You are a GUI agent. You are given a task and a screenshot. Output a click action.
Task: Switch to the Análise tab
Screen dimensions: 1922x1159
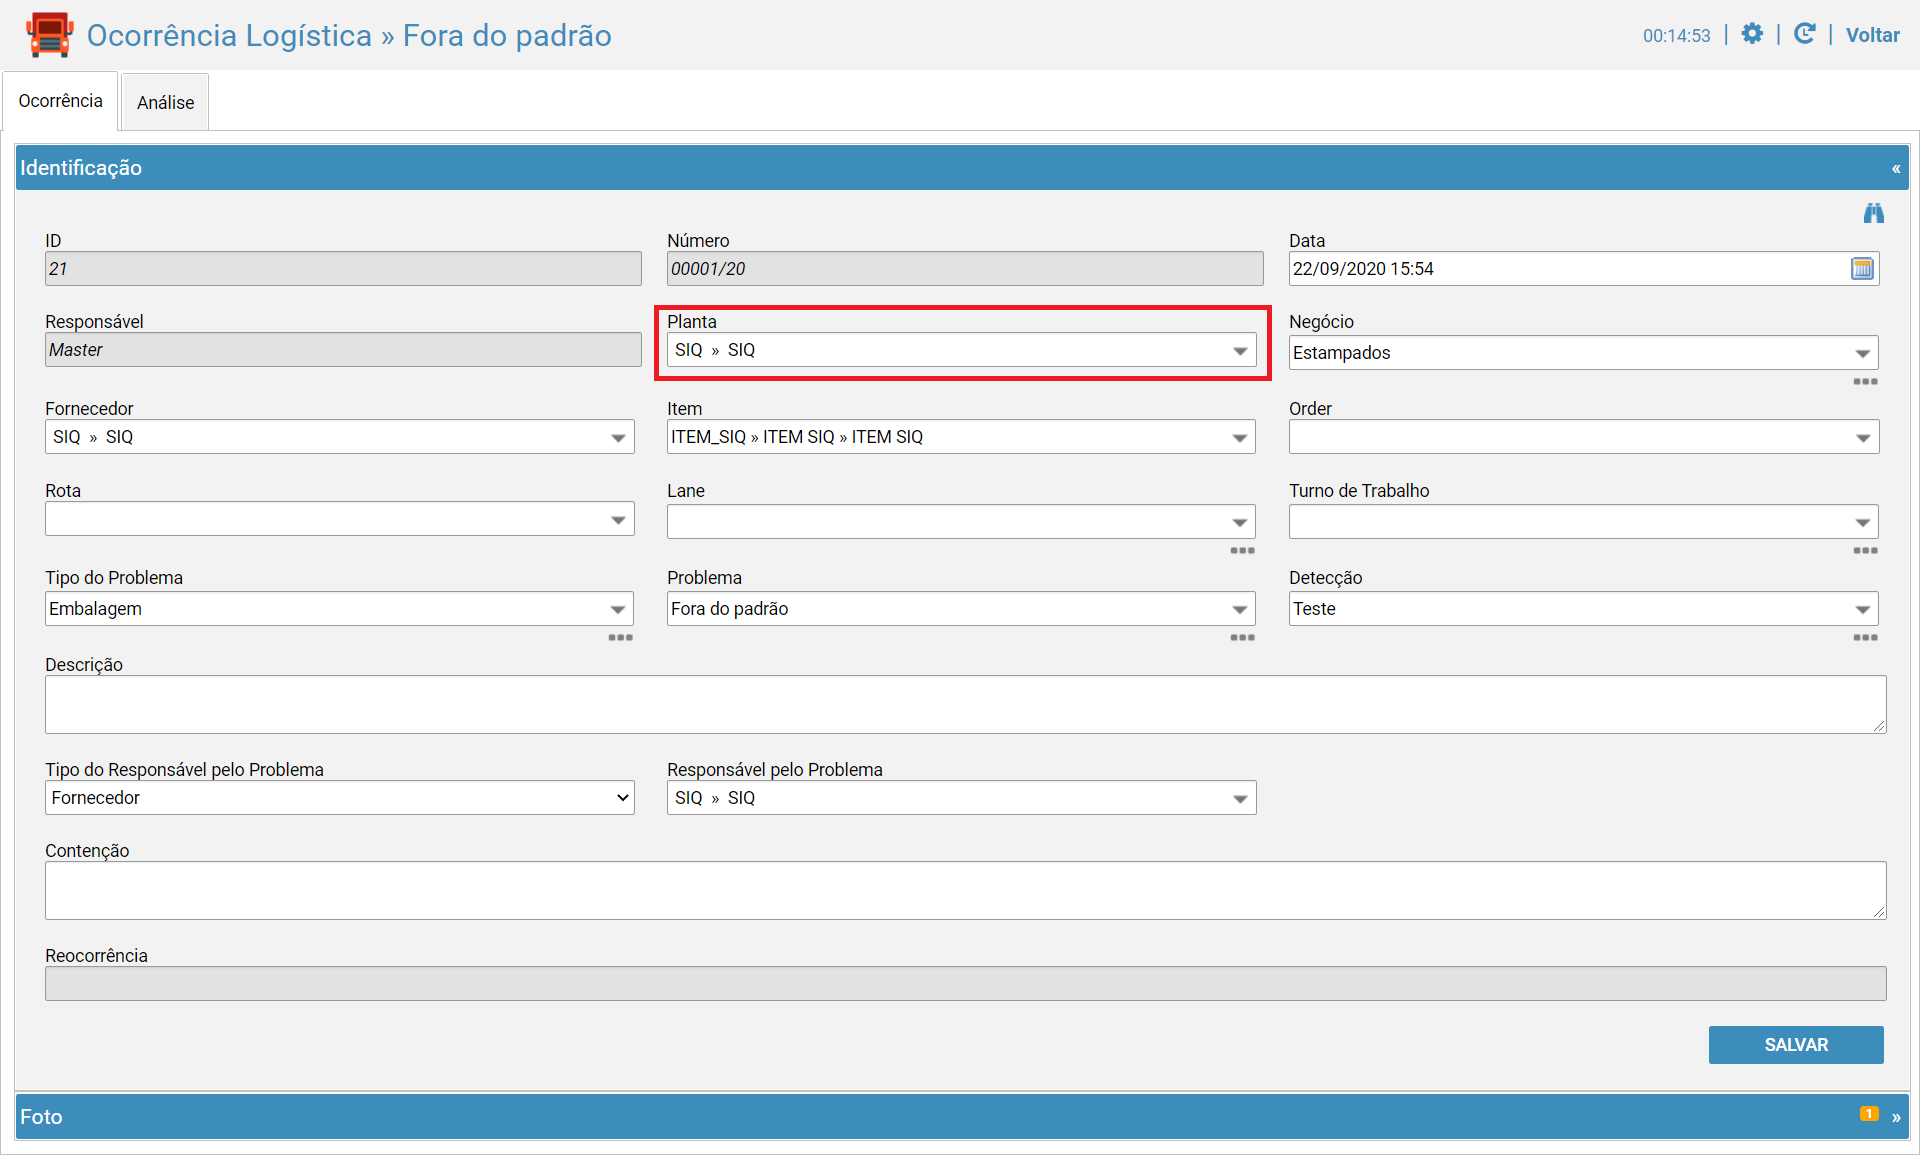click(165, 102)
